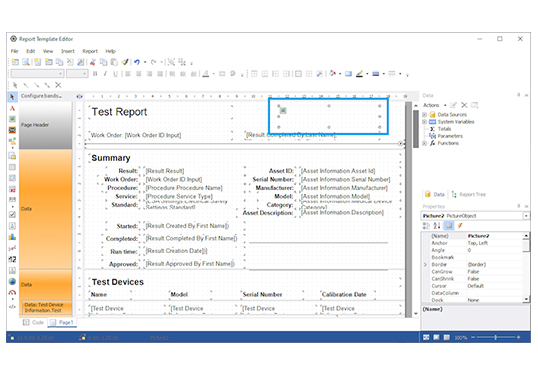Open the font name combo box

click(37, 73)
